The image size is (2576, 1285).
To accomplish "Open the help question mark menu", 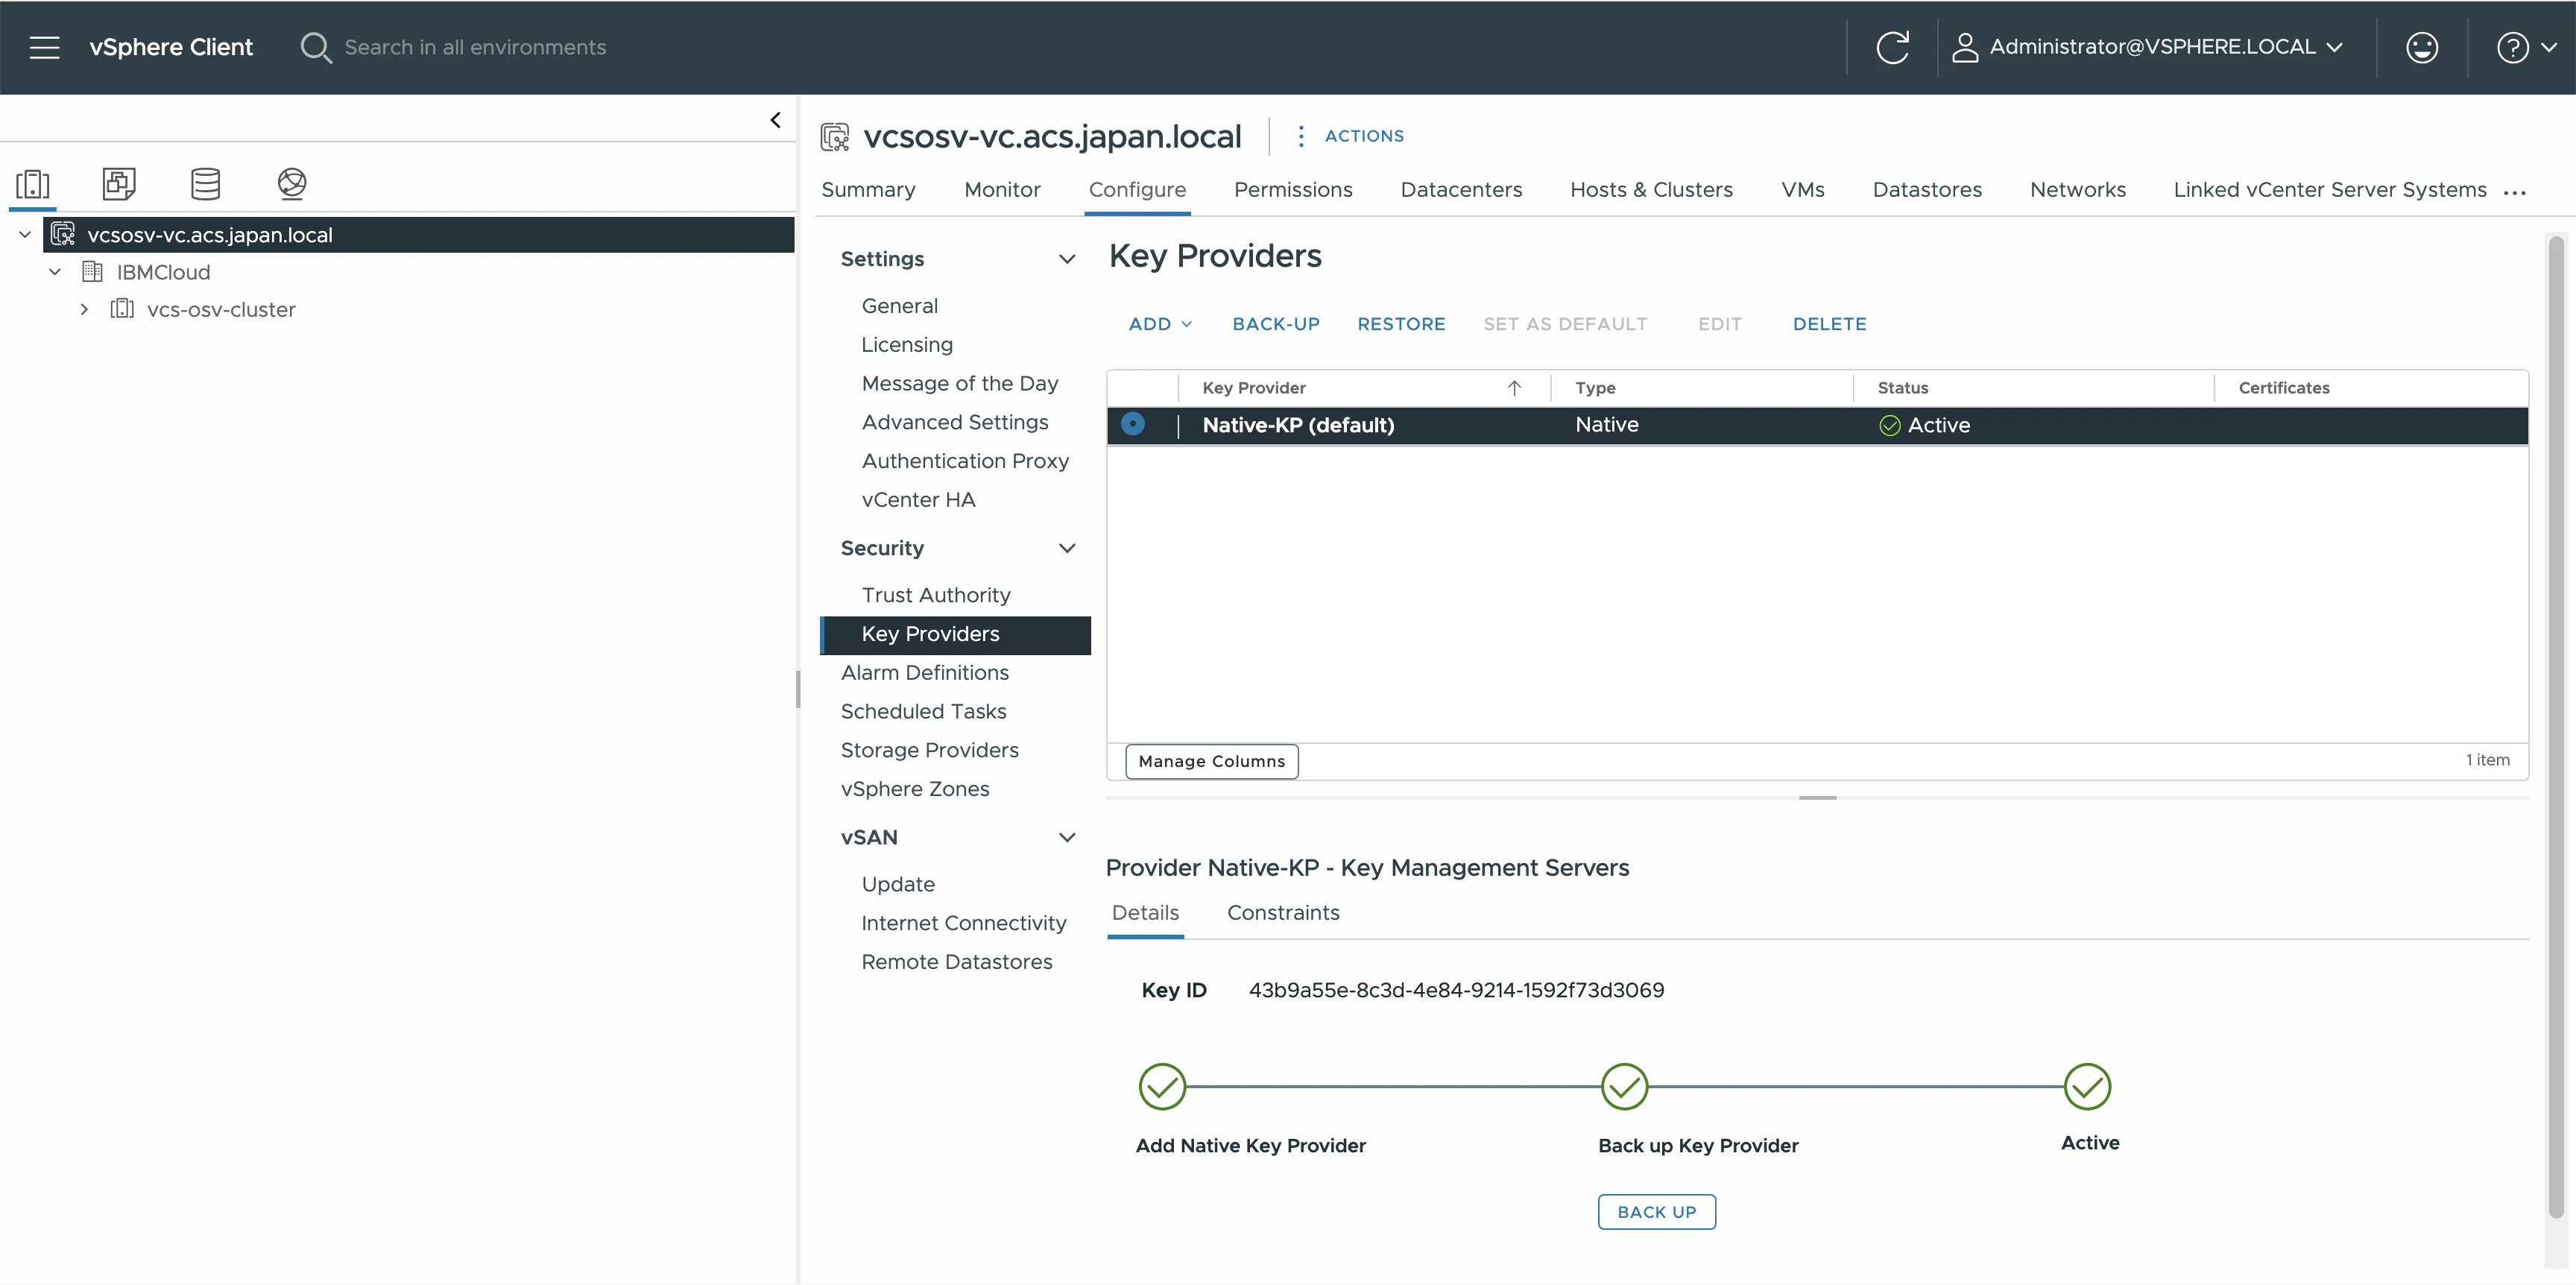I will pos(2526,47).
